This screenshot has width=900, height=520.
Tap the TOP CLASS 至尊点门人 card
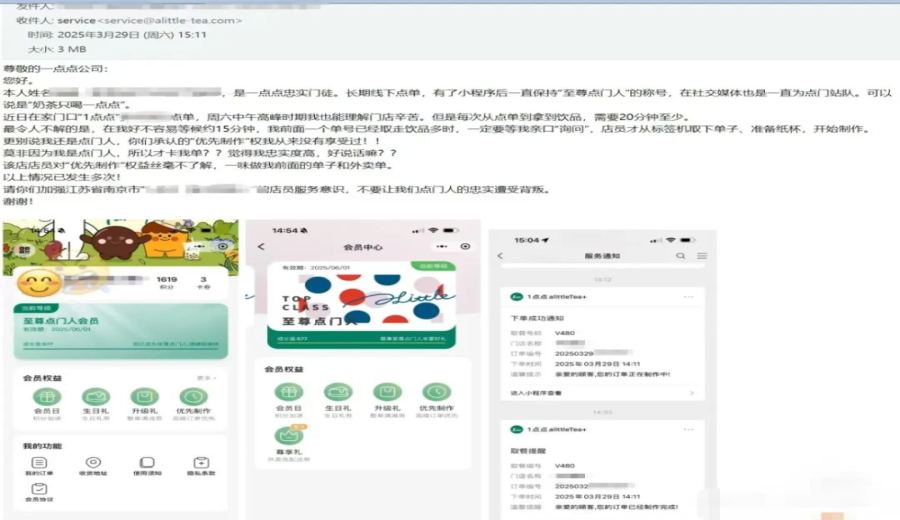362,305
